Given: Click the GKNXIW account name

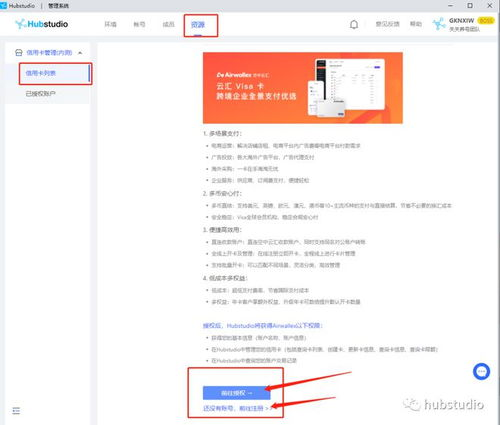Looking at the screenshot, I should [461, 20].
